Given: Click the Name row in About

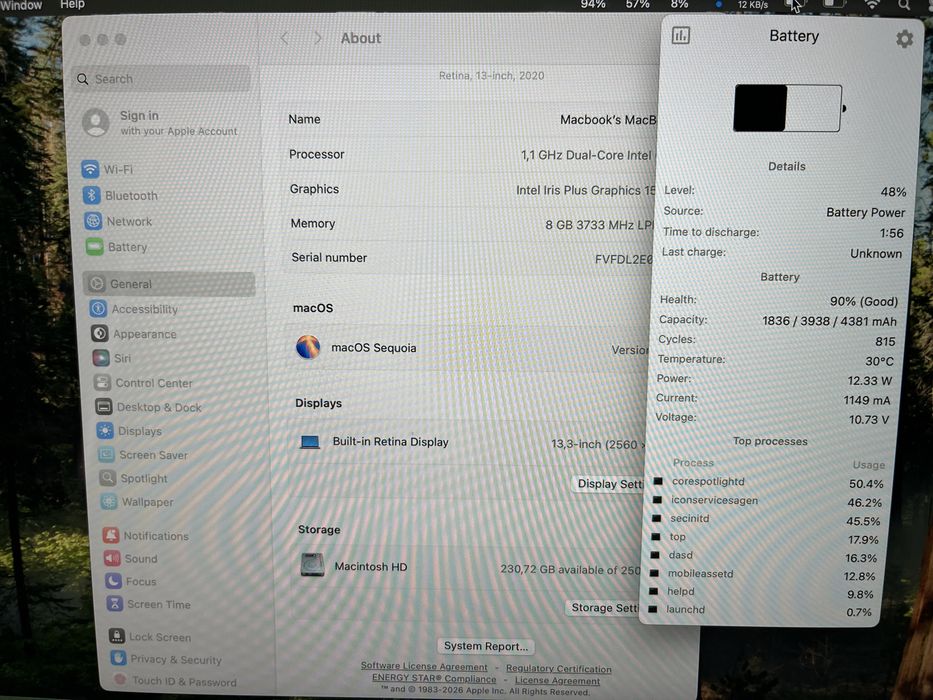Looking at the screenshot, I should (x=470, y=120).
